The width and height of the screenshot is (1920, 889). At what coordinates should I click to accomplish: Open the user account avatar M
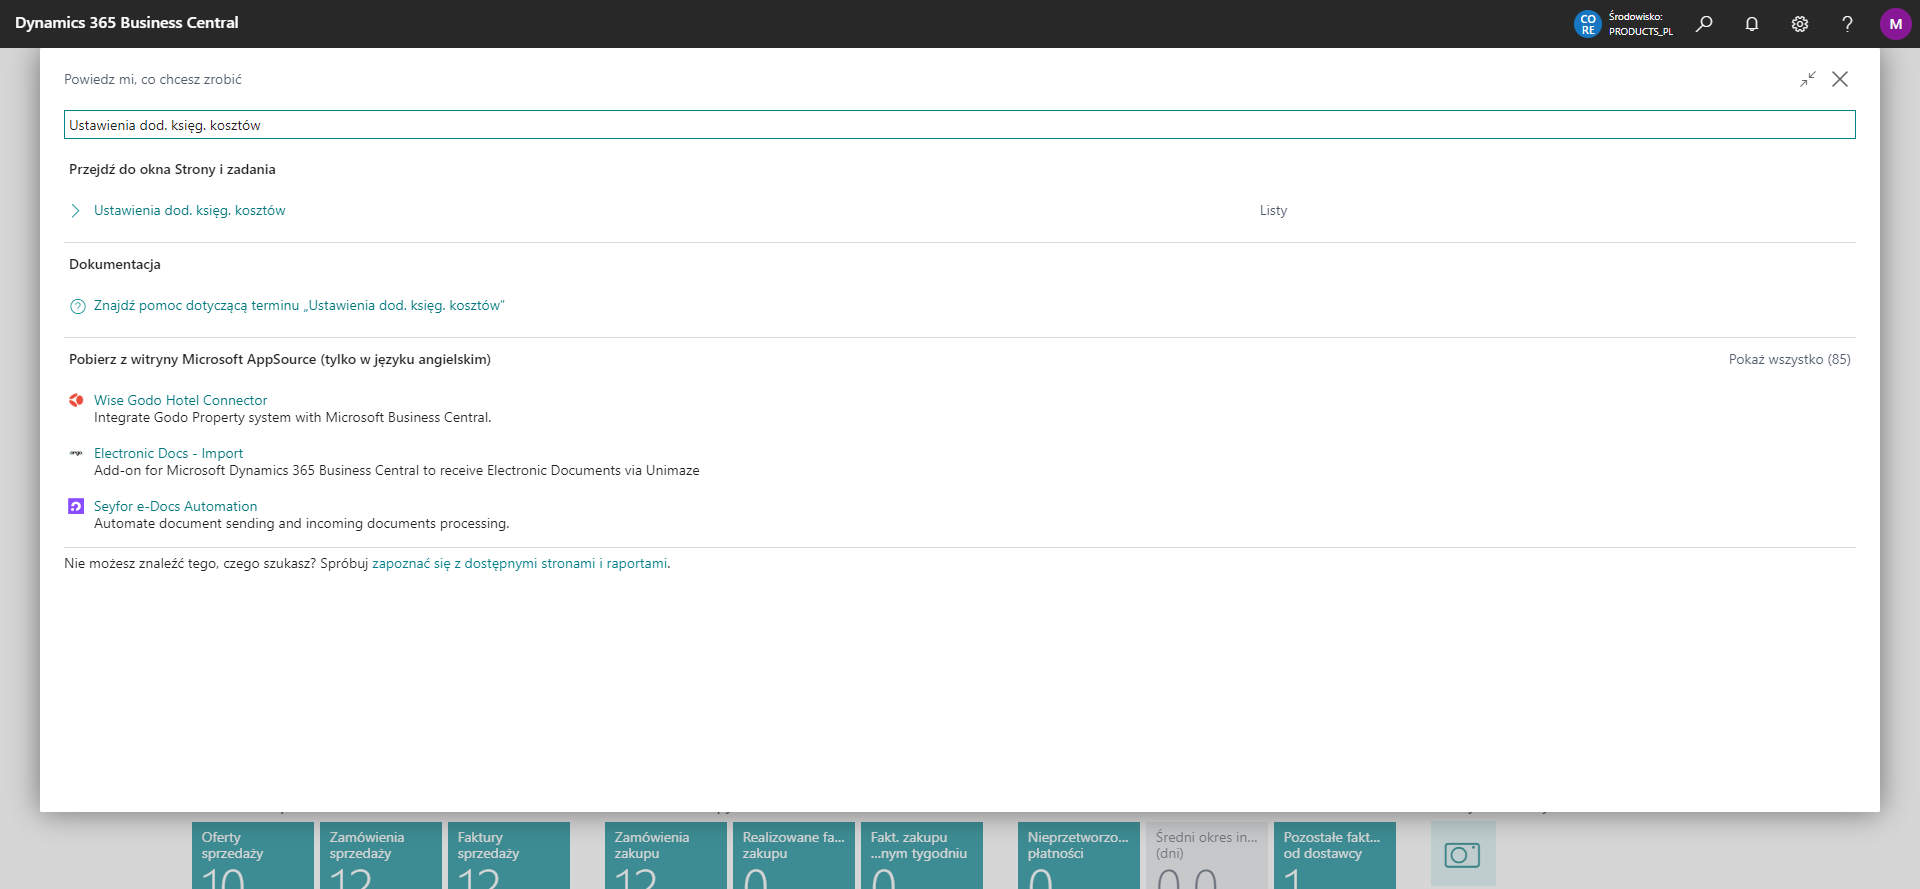pyautogui.click(x=1895, y=24)
